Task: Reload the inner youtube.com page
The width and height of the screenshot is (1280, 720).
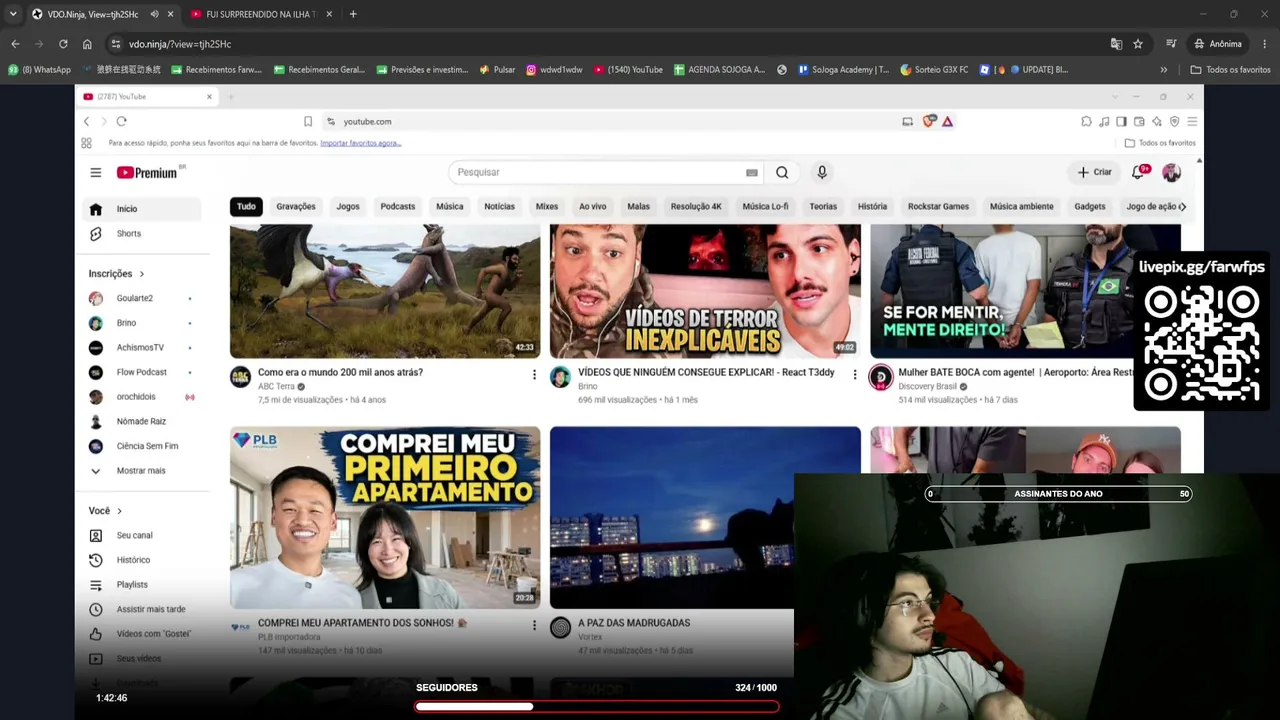Action: tap(121, 121)
